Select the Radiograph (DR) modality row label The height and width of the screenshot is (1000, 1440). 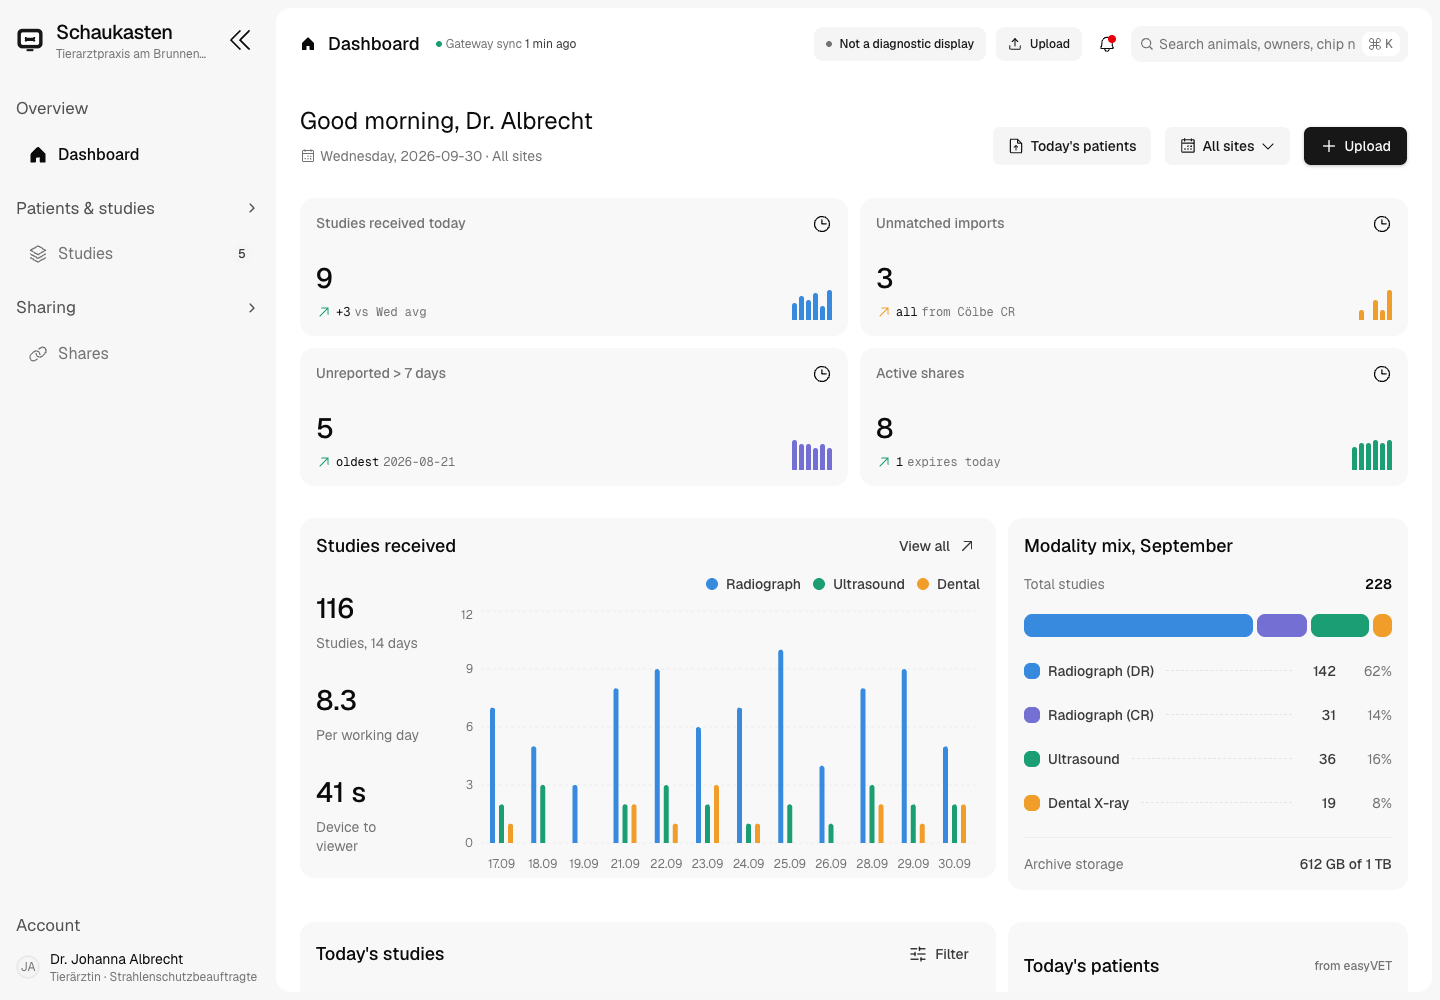(1101, 671)
